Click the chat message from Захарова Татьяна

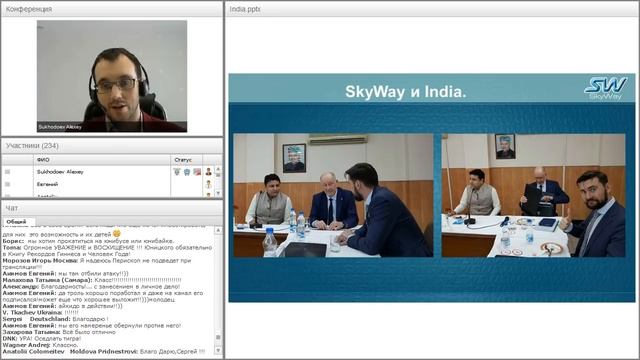[59, 332]
